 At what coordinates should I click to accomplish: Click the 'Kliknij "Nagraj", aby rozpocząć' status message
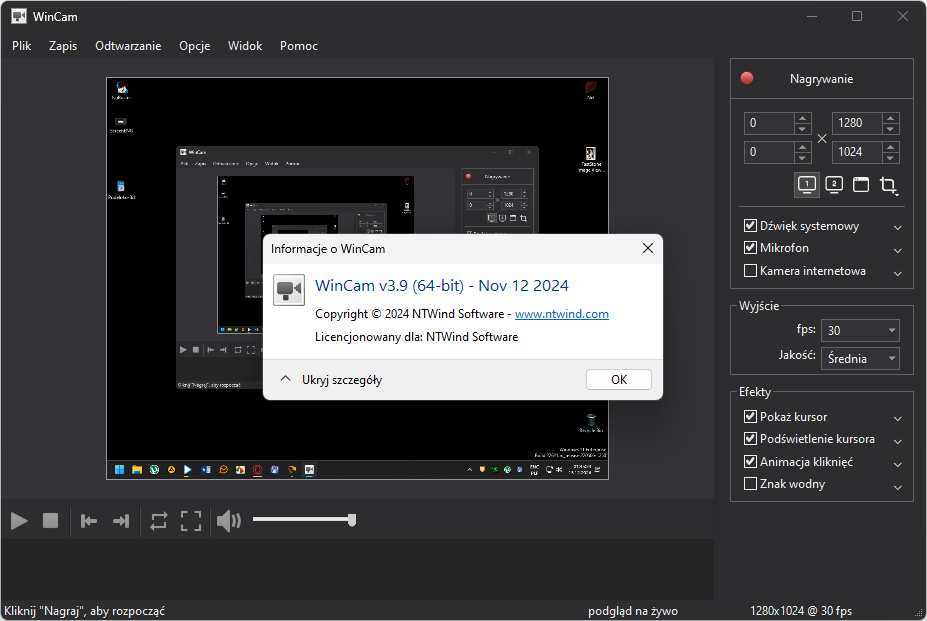[x=85, y=611]
